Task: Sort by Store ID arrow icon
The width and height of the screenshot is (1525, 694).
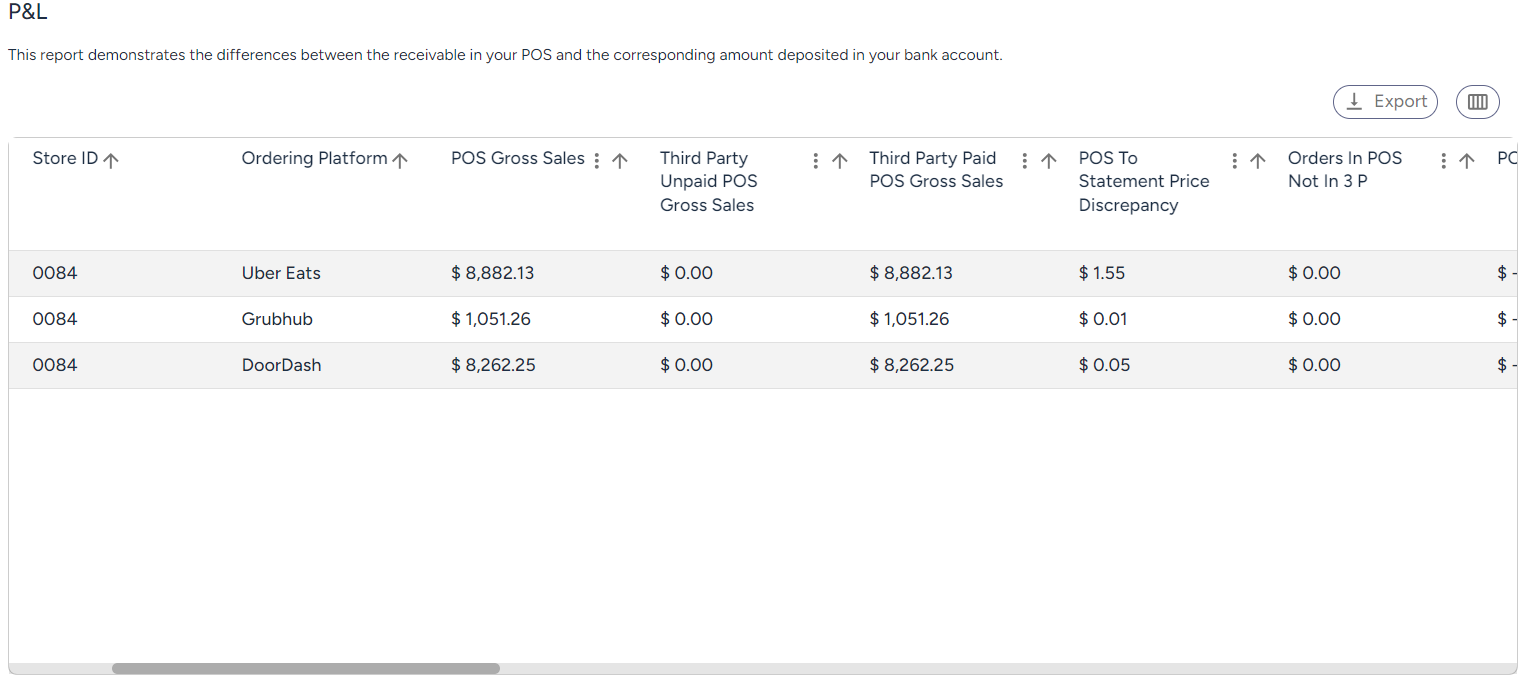Action: tap(111, 160)
